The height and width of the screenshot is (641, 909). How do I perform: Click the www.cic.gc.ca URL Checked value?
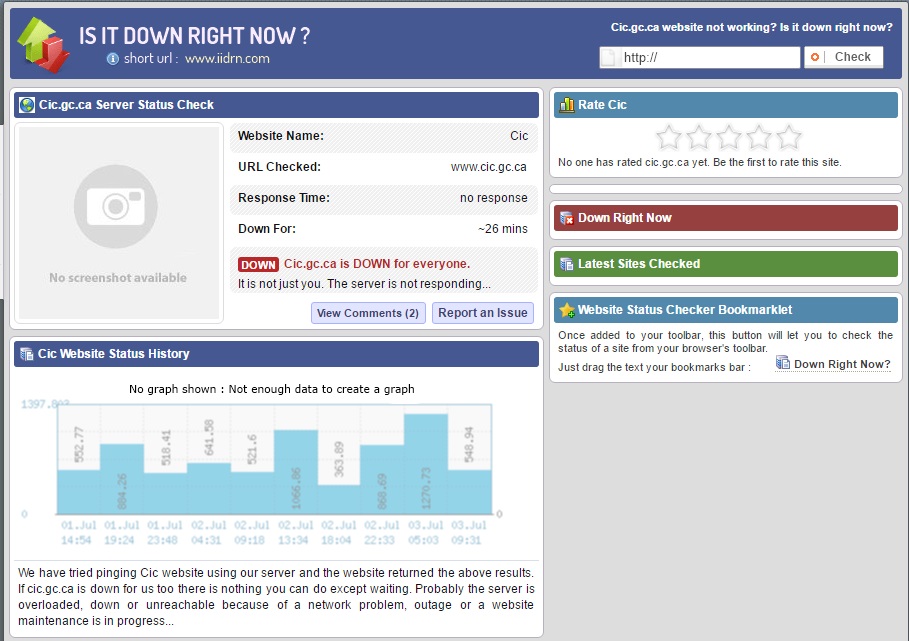tap(489, 167)
